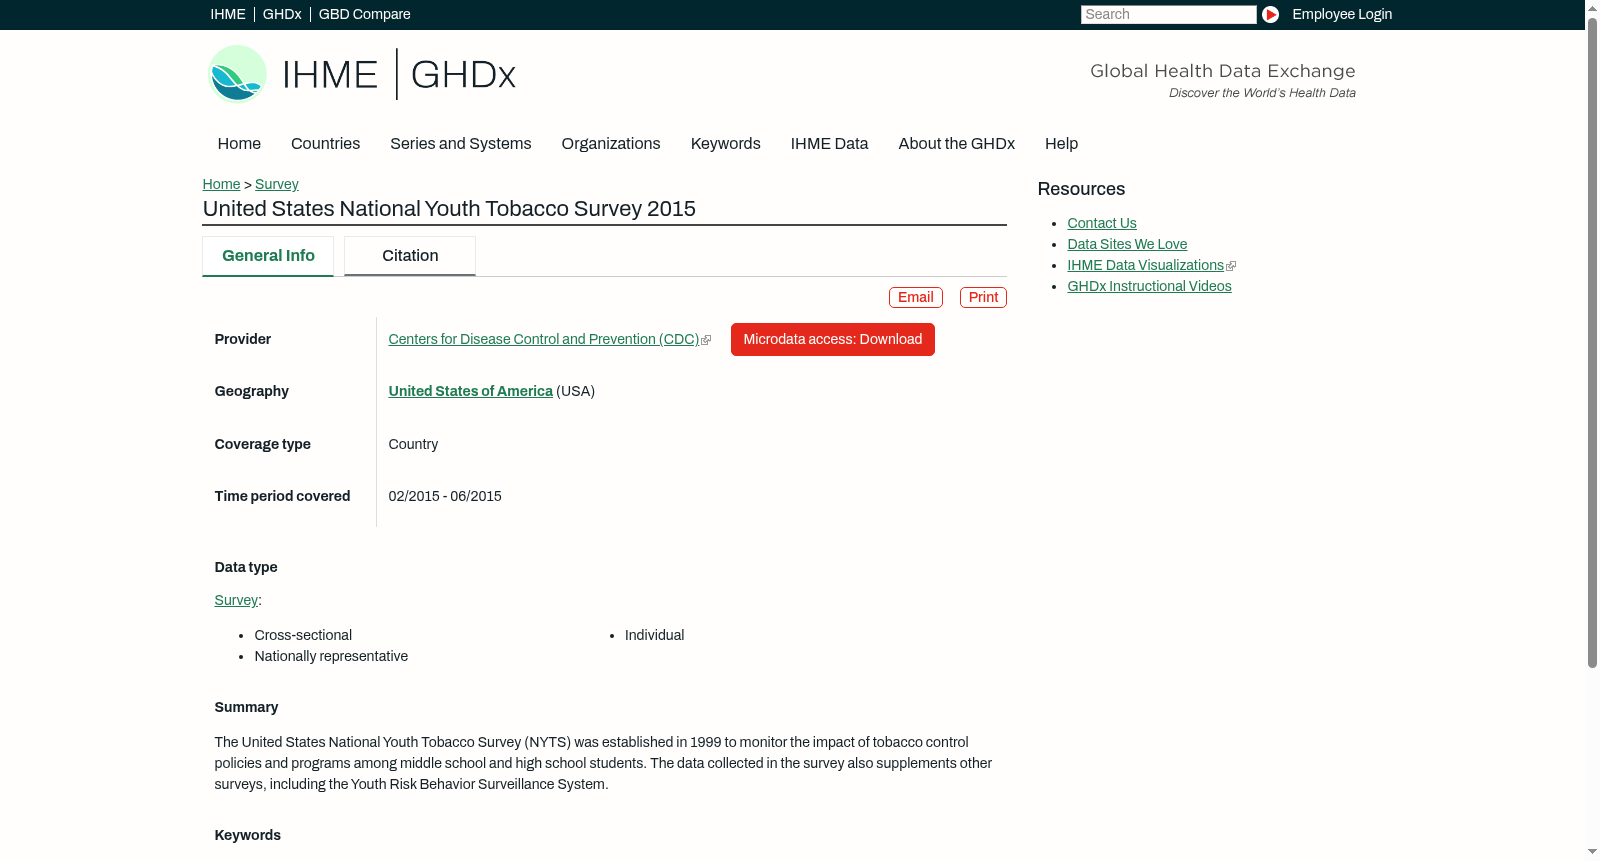Click the Print button
Screen dimensions: 1600x861
[x=983, y=297]
